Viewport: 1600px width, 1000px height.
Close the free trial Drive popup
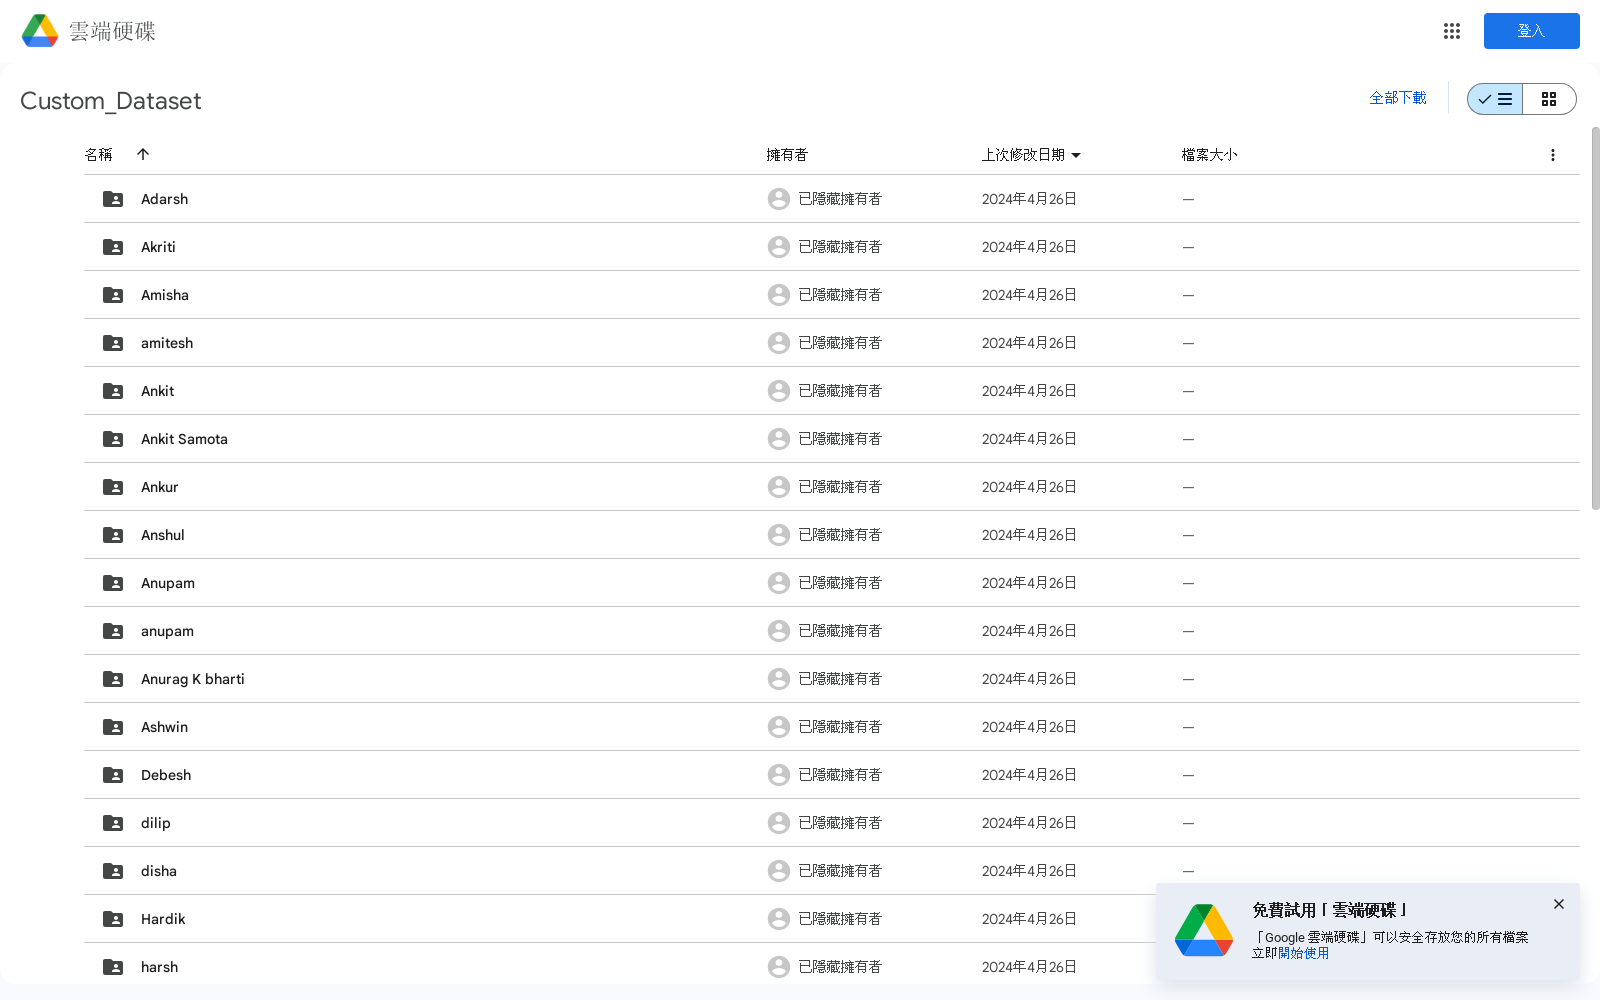coord(1559,904)
